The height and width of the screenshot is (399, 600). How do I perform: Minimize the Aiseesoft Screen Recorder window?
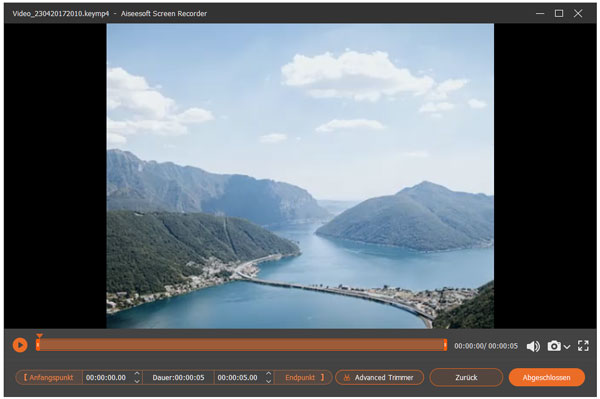click(540, 14)
